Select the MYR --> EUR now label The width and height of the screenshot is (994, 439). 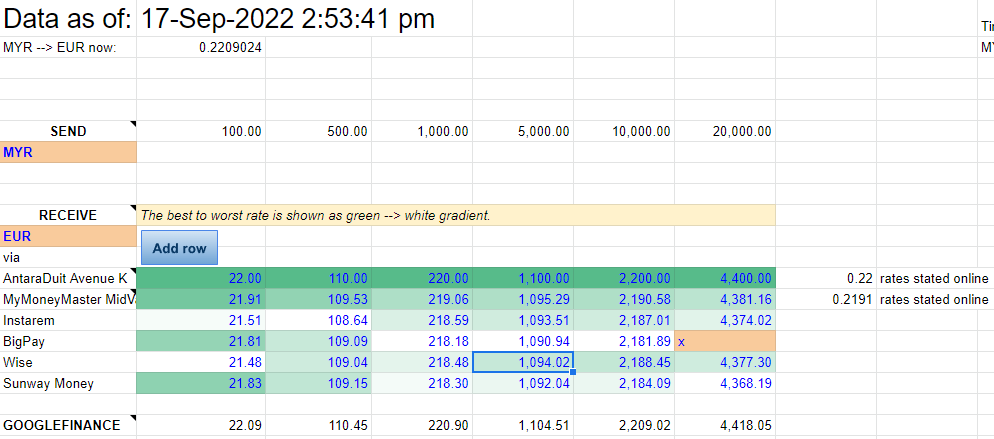68,47
